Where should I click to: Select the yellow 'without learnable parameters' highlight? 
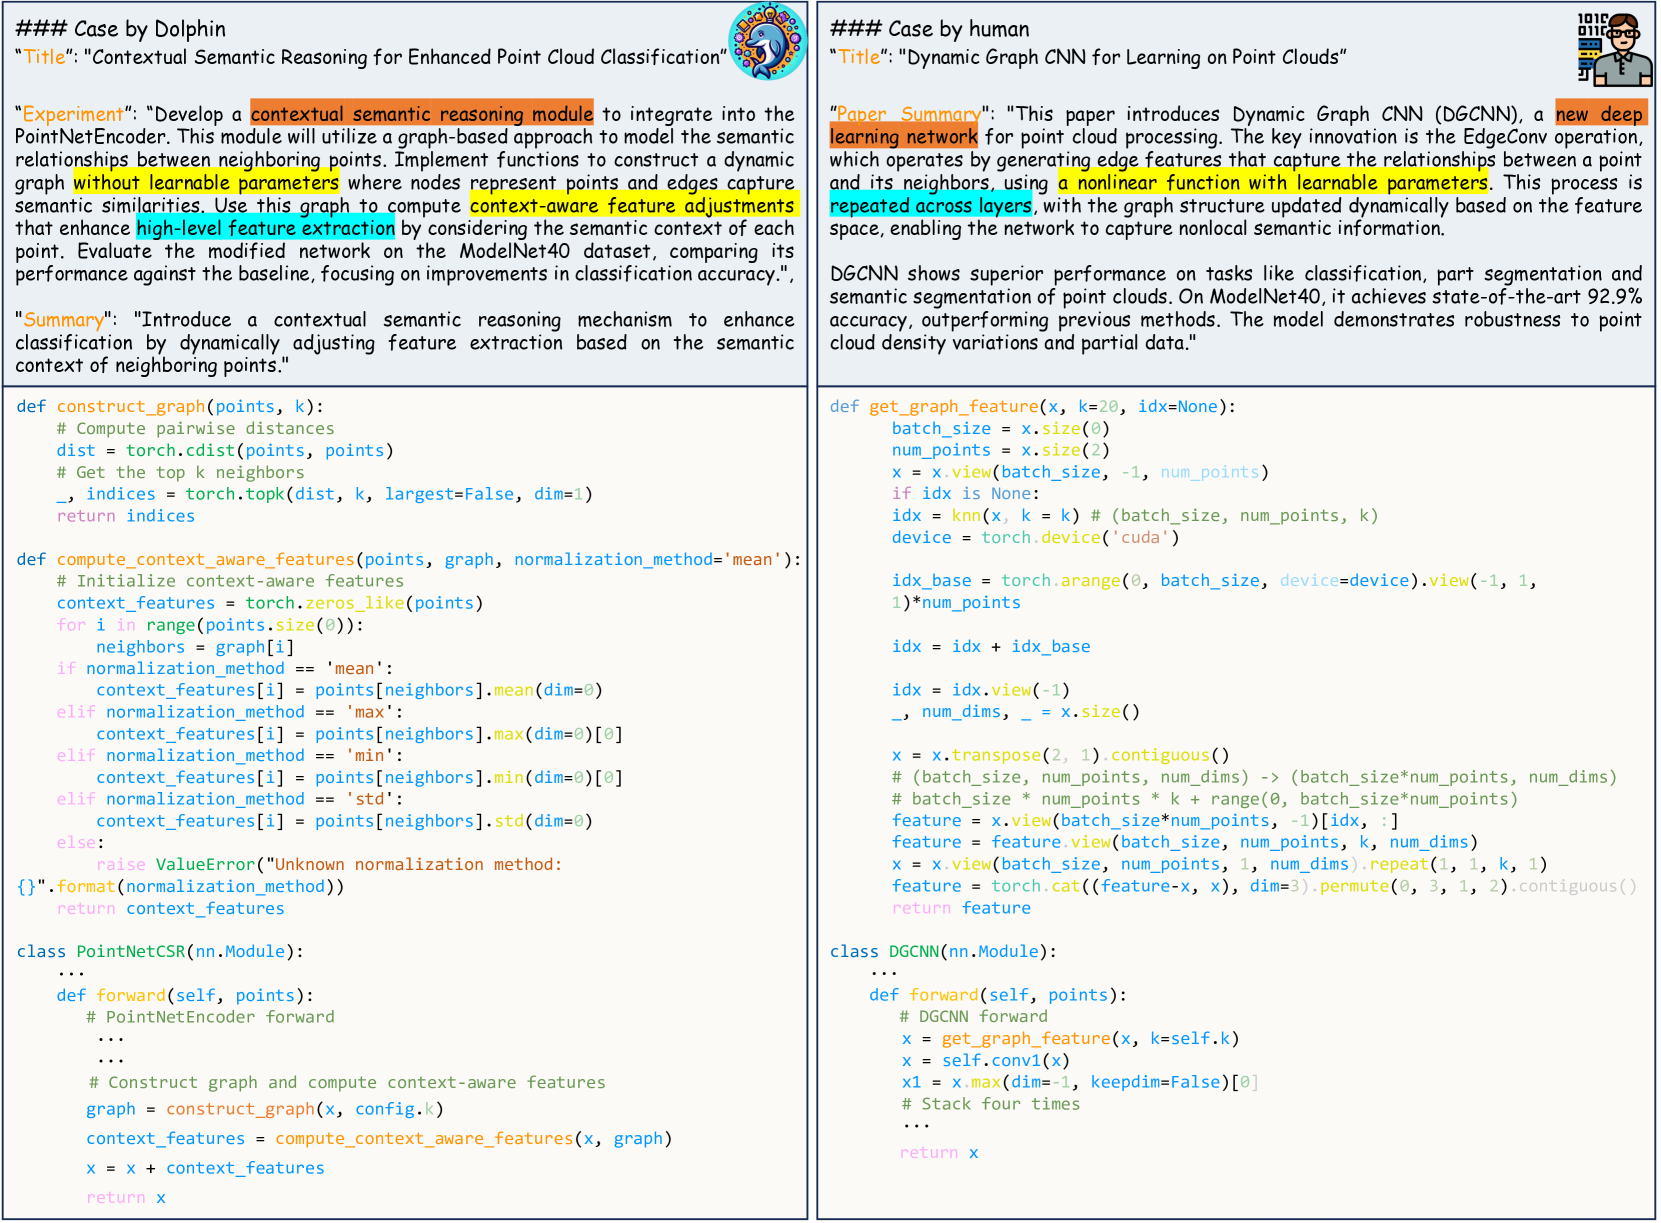[206, 182]
